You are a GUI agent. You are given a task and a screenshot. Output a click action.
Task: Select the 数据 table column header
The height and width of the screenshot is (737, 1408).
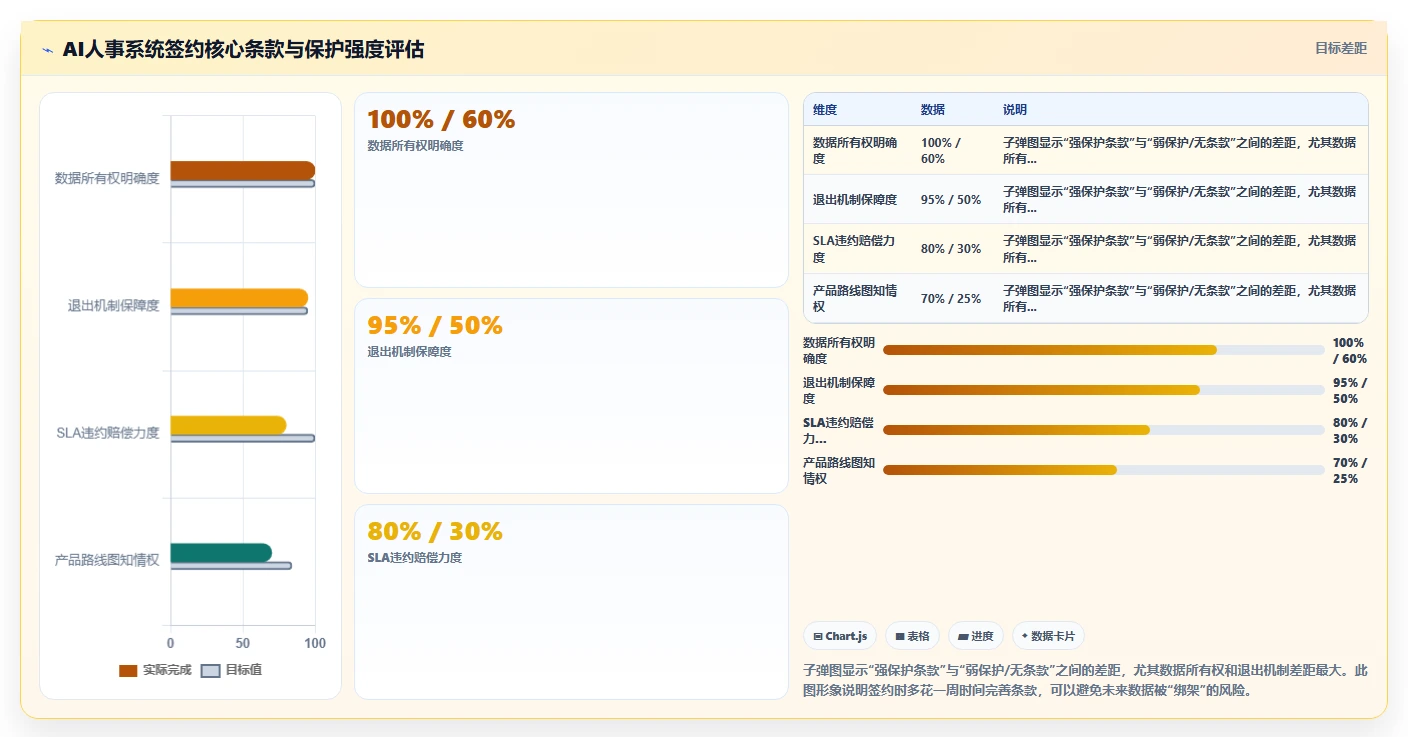(x=933, y=110)
